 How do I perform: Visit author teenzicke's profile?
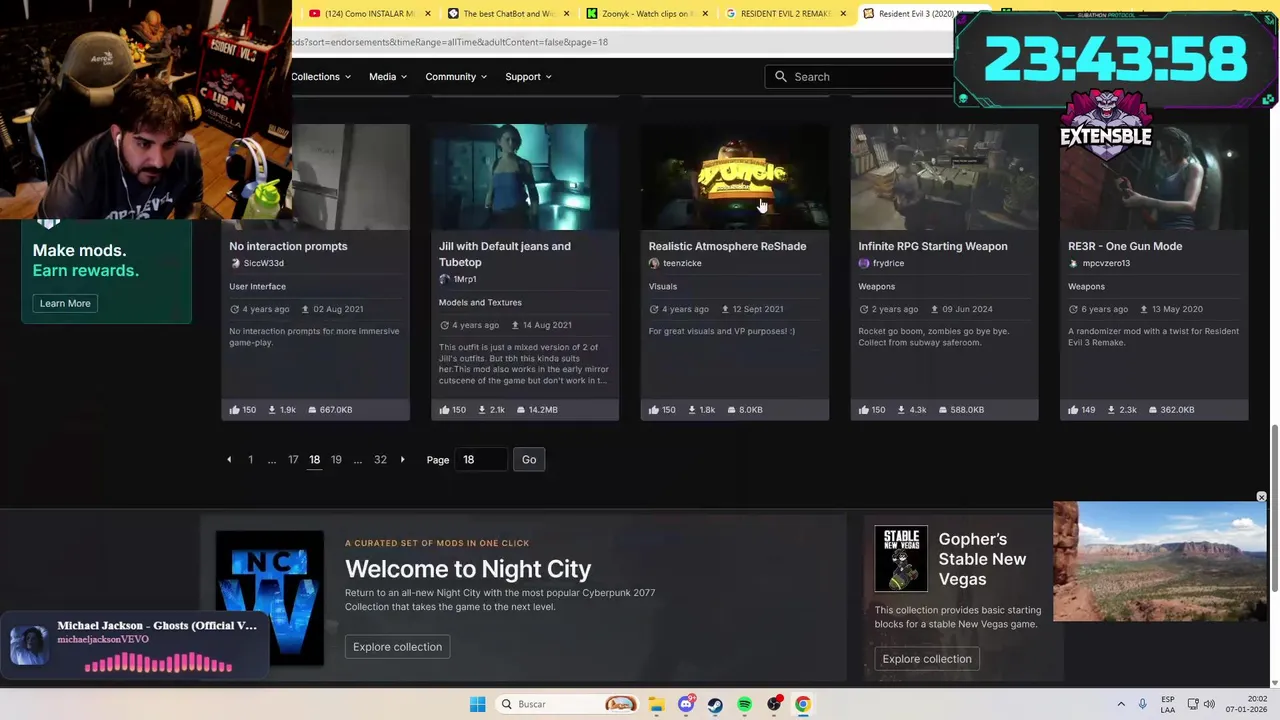pyautogui.click(x=682, y=263)
